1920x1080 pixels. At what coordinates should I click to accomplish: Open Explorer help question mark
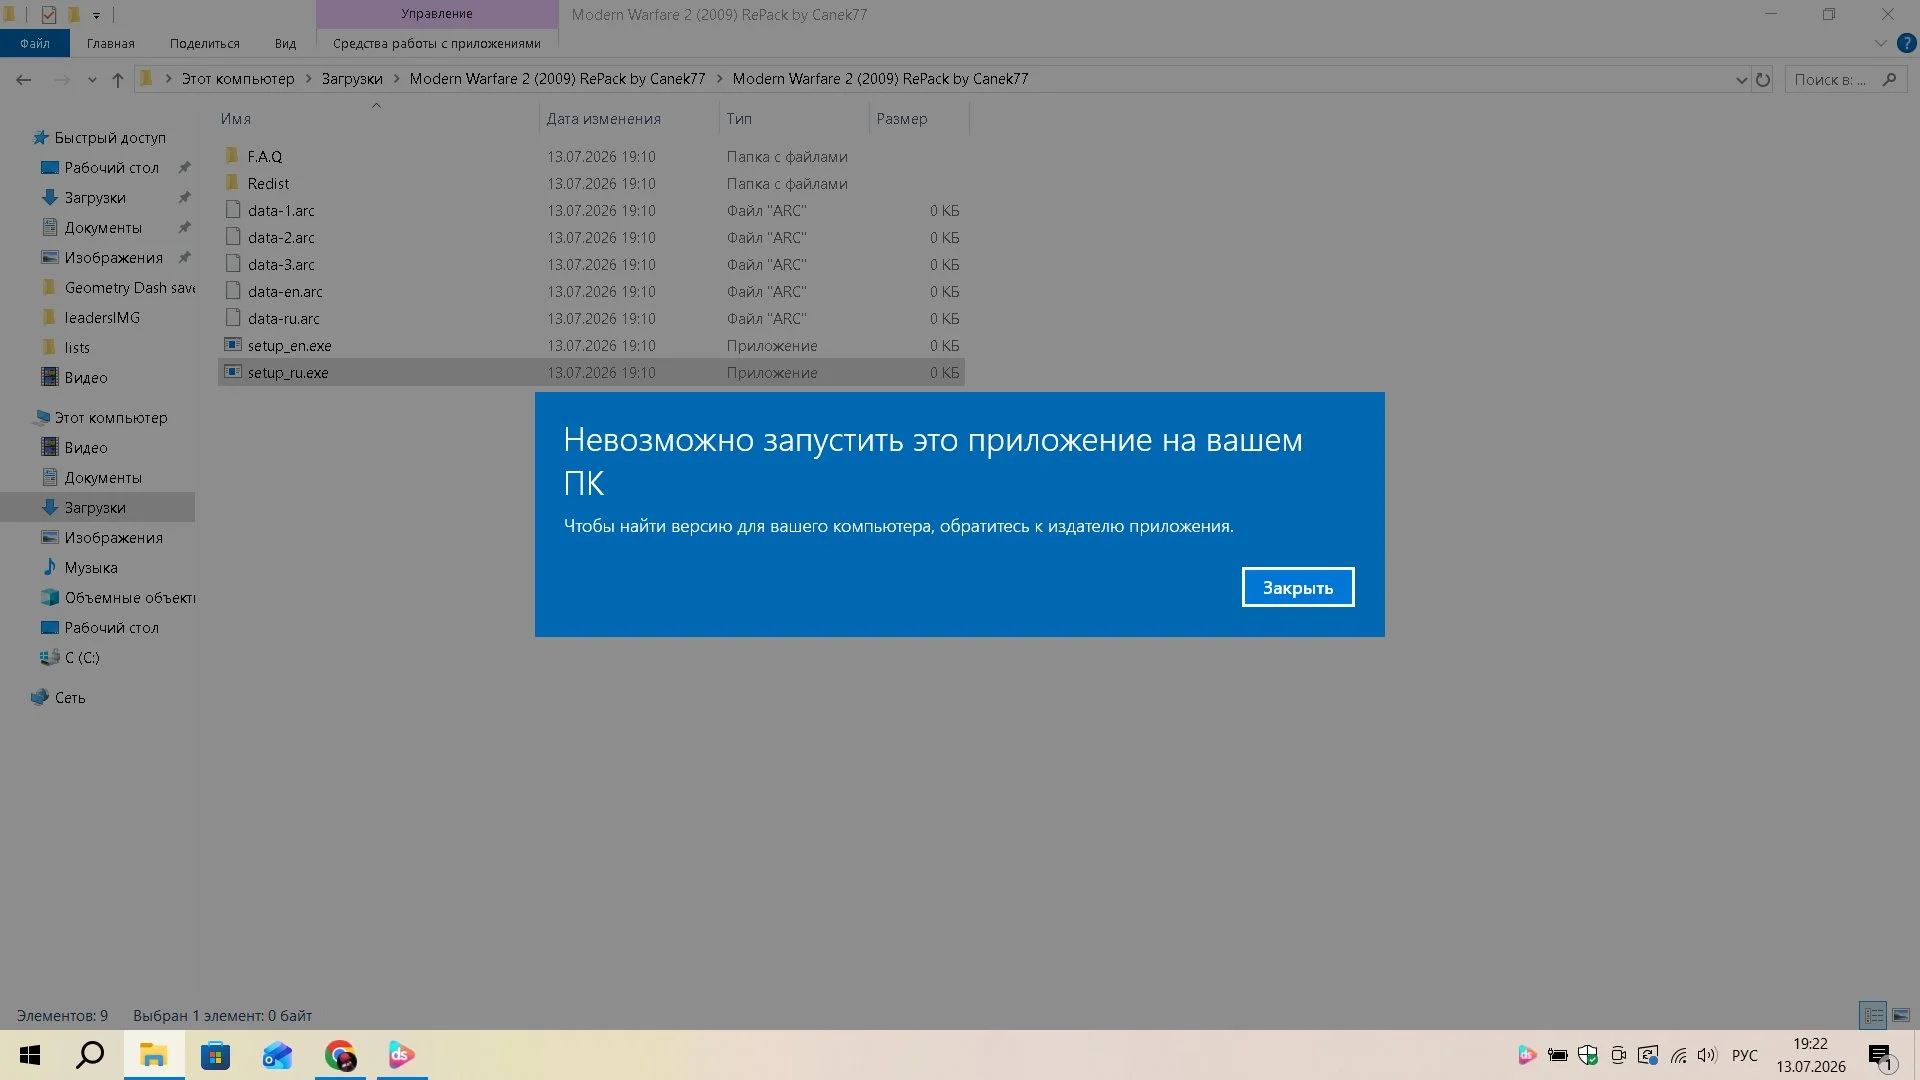pos(1906,43)
